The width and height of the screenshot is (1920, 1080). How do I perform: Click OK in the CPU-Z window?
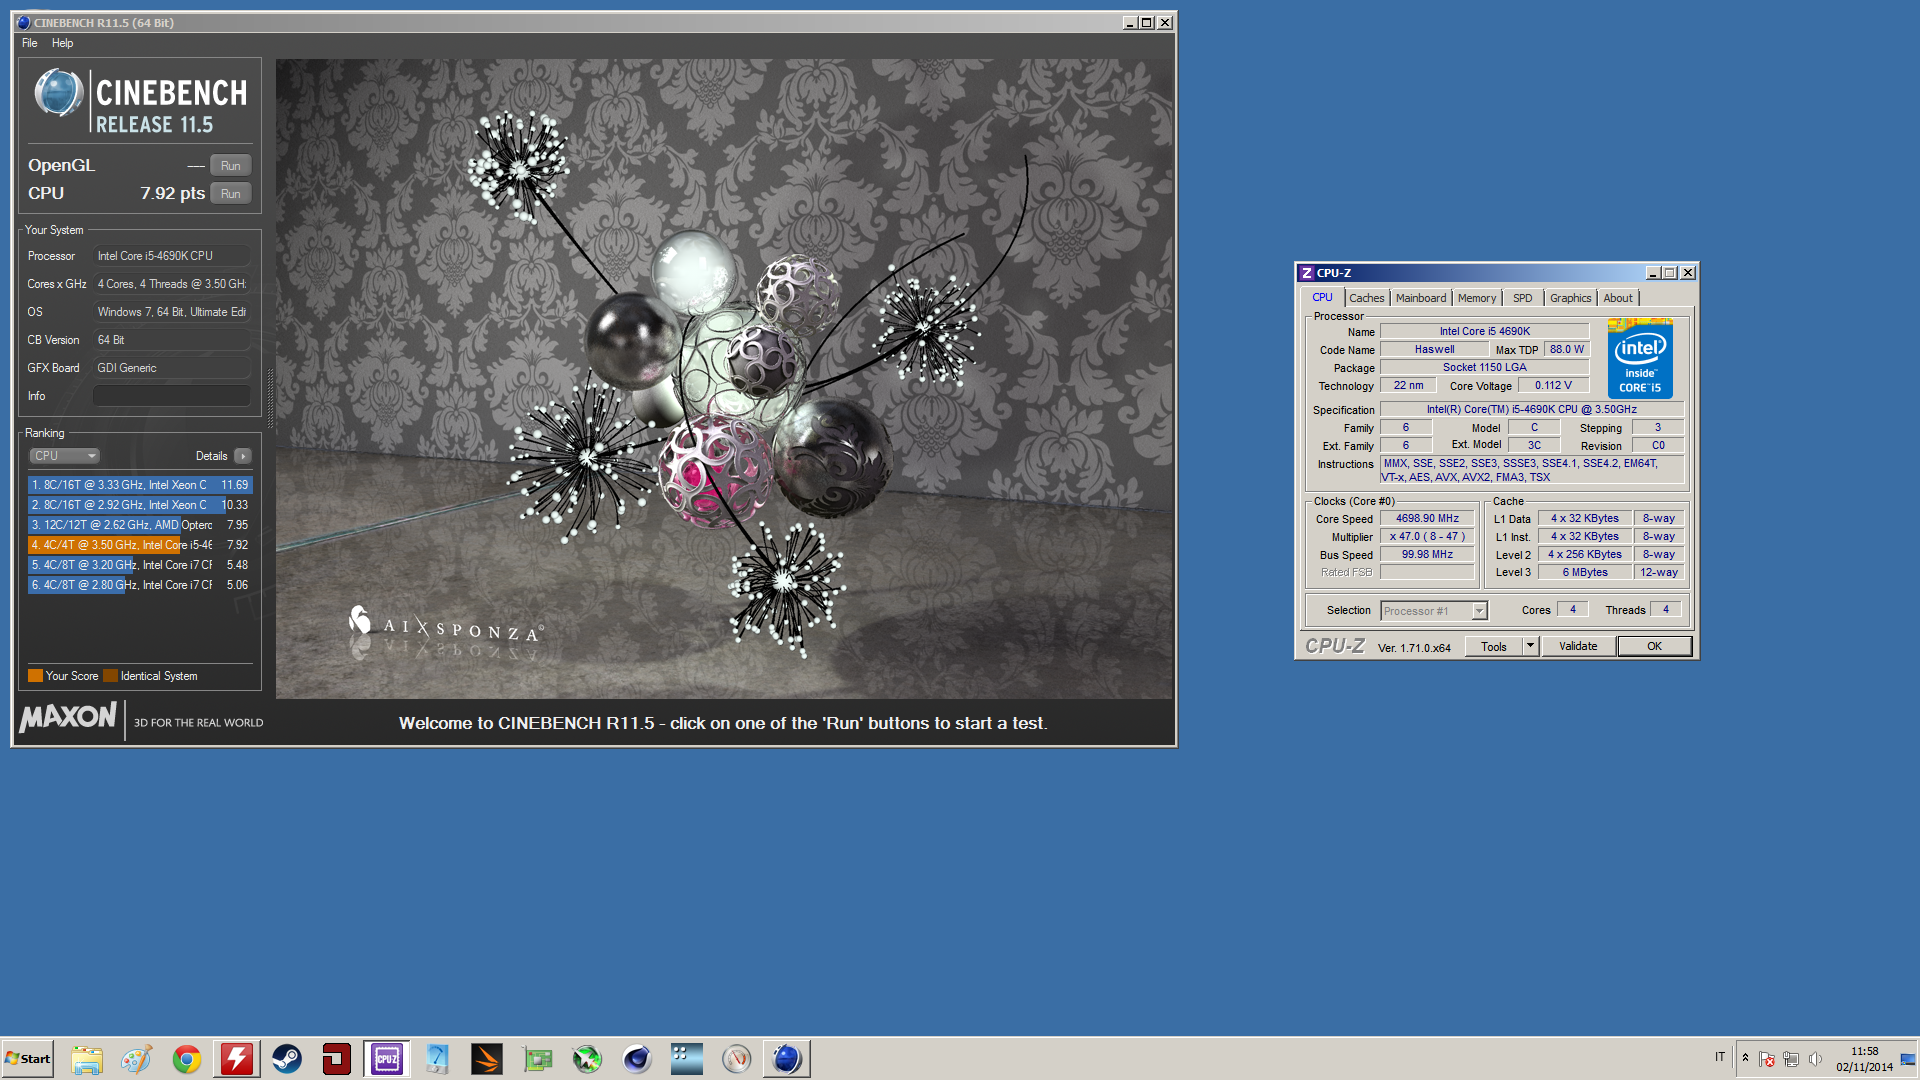coord(1654,647)
